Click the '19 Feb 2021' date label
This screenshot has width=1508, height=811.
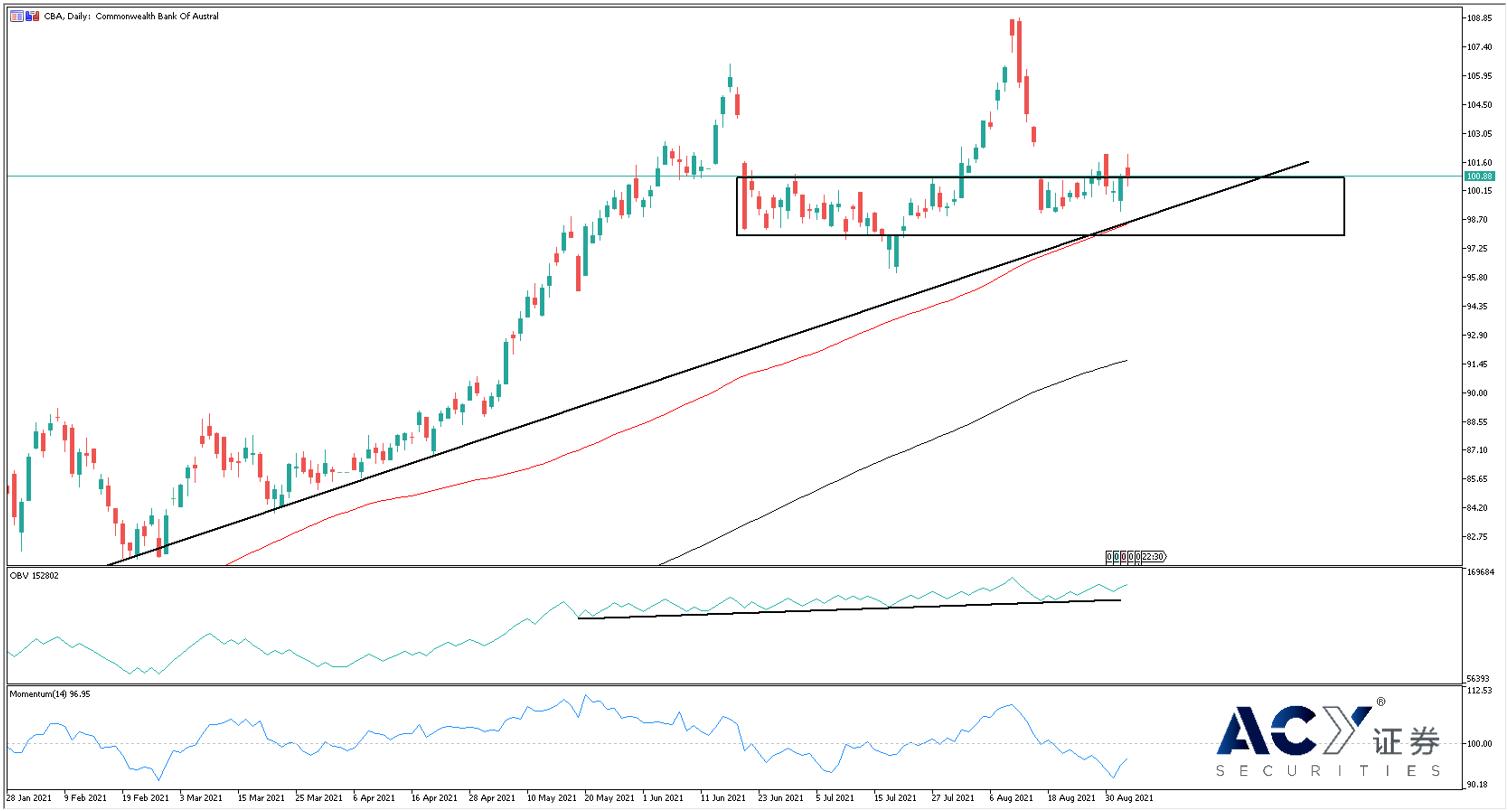(146, 798)
